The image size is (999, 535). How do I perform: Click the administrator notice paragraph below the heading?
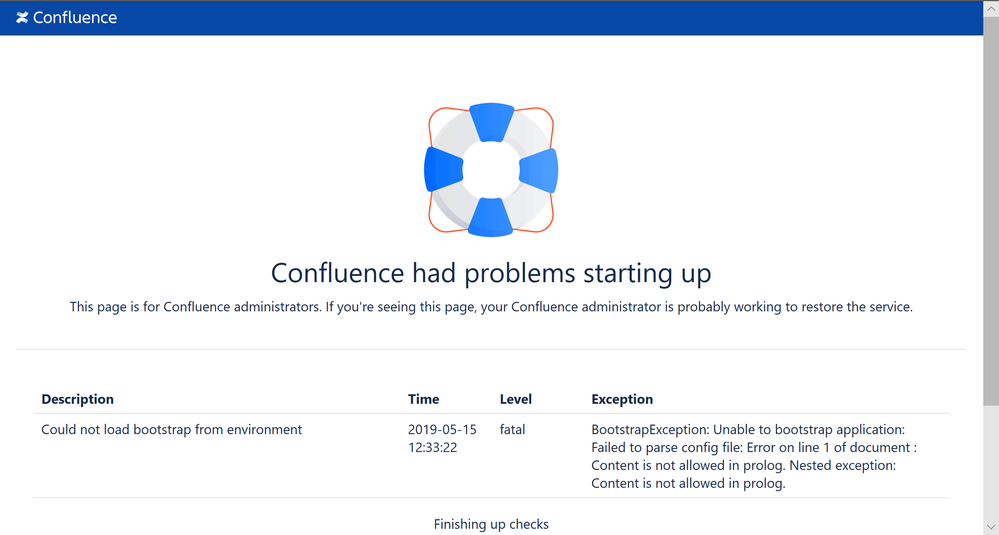click(491, 307)
